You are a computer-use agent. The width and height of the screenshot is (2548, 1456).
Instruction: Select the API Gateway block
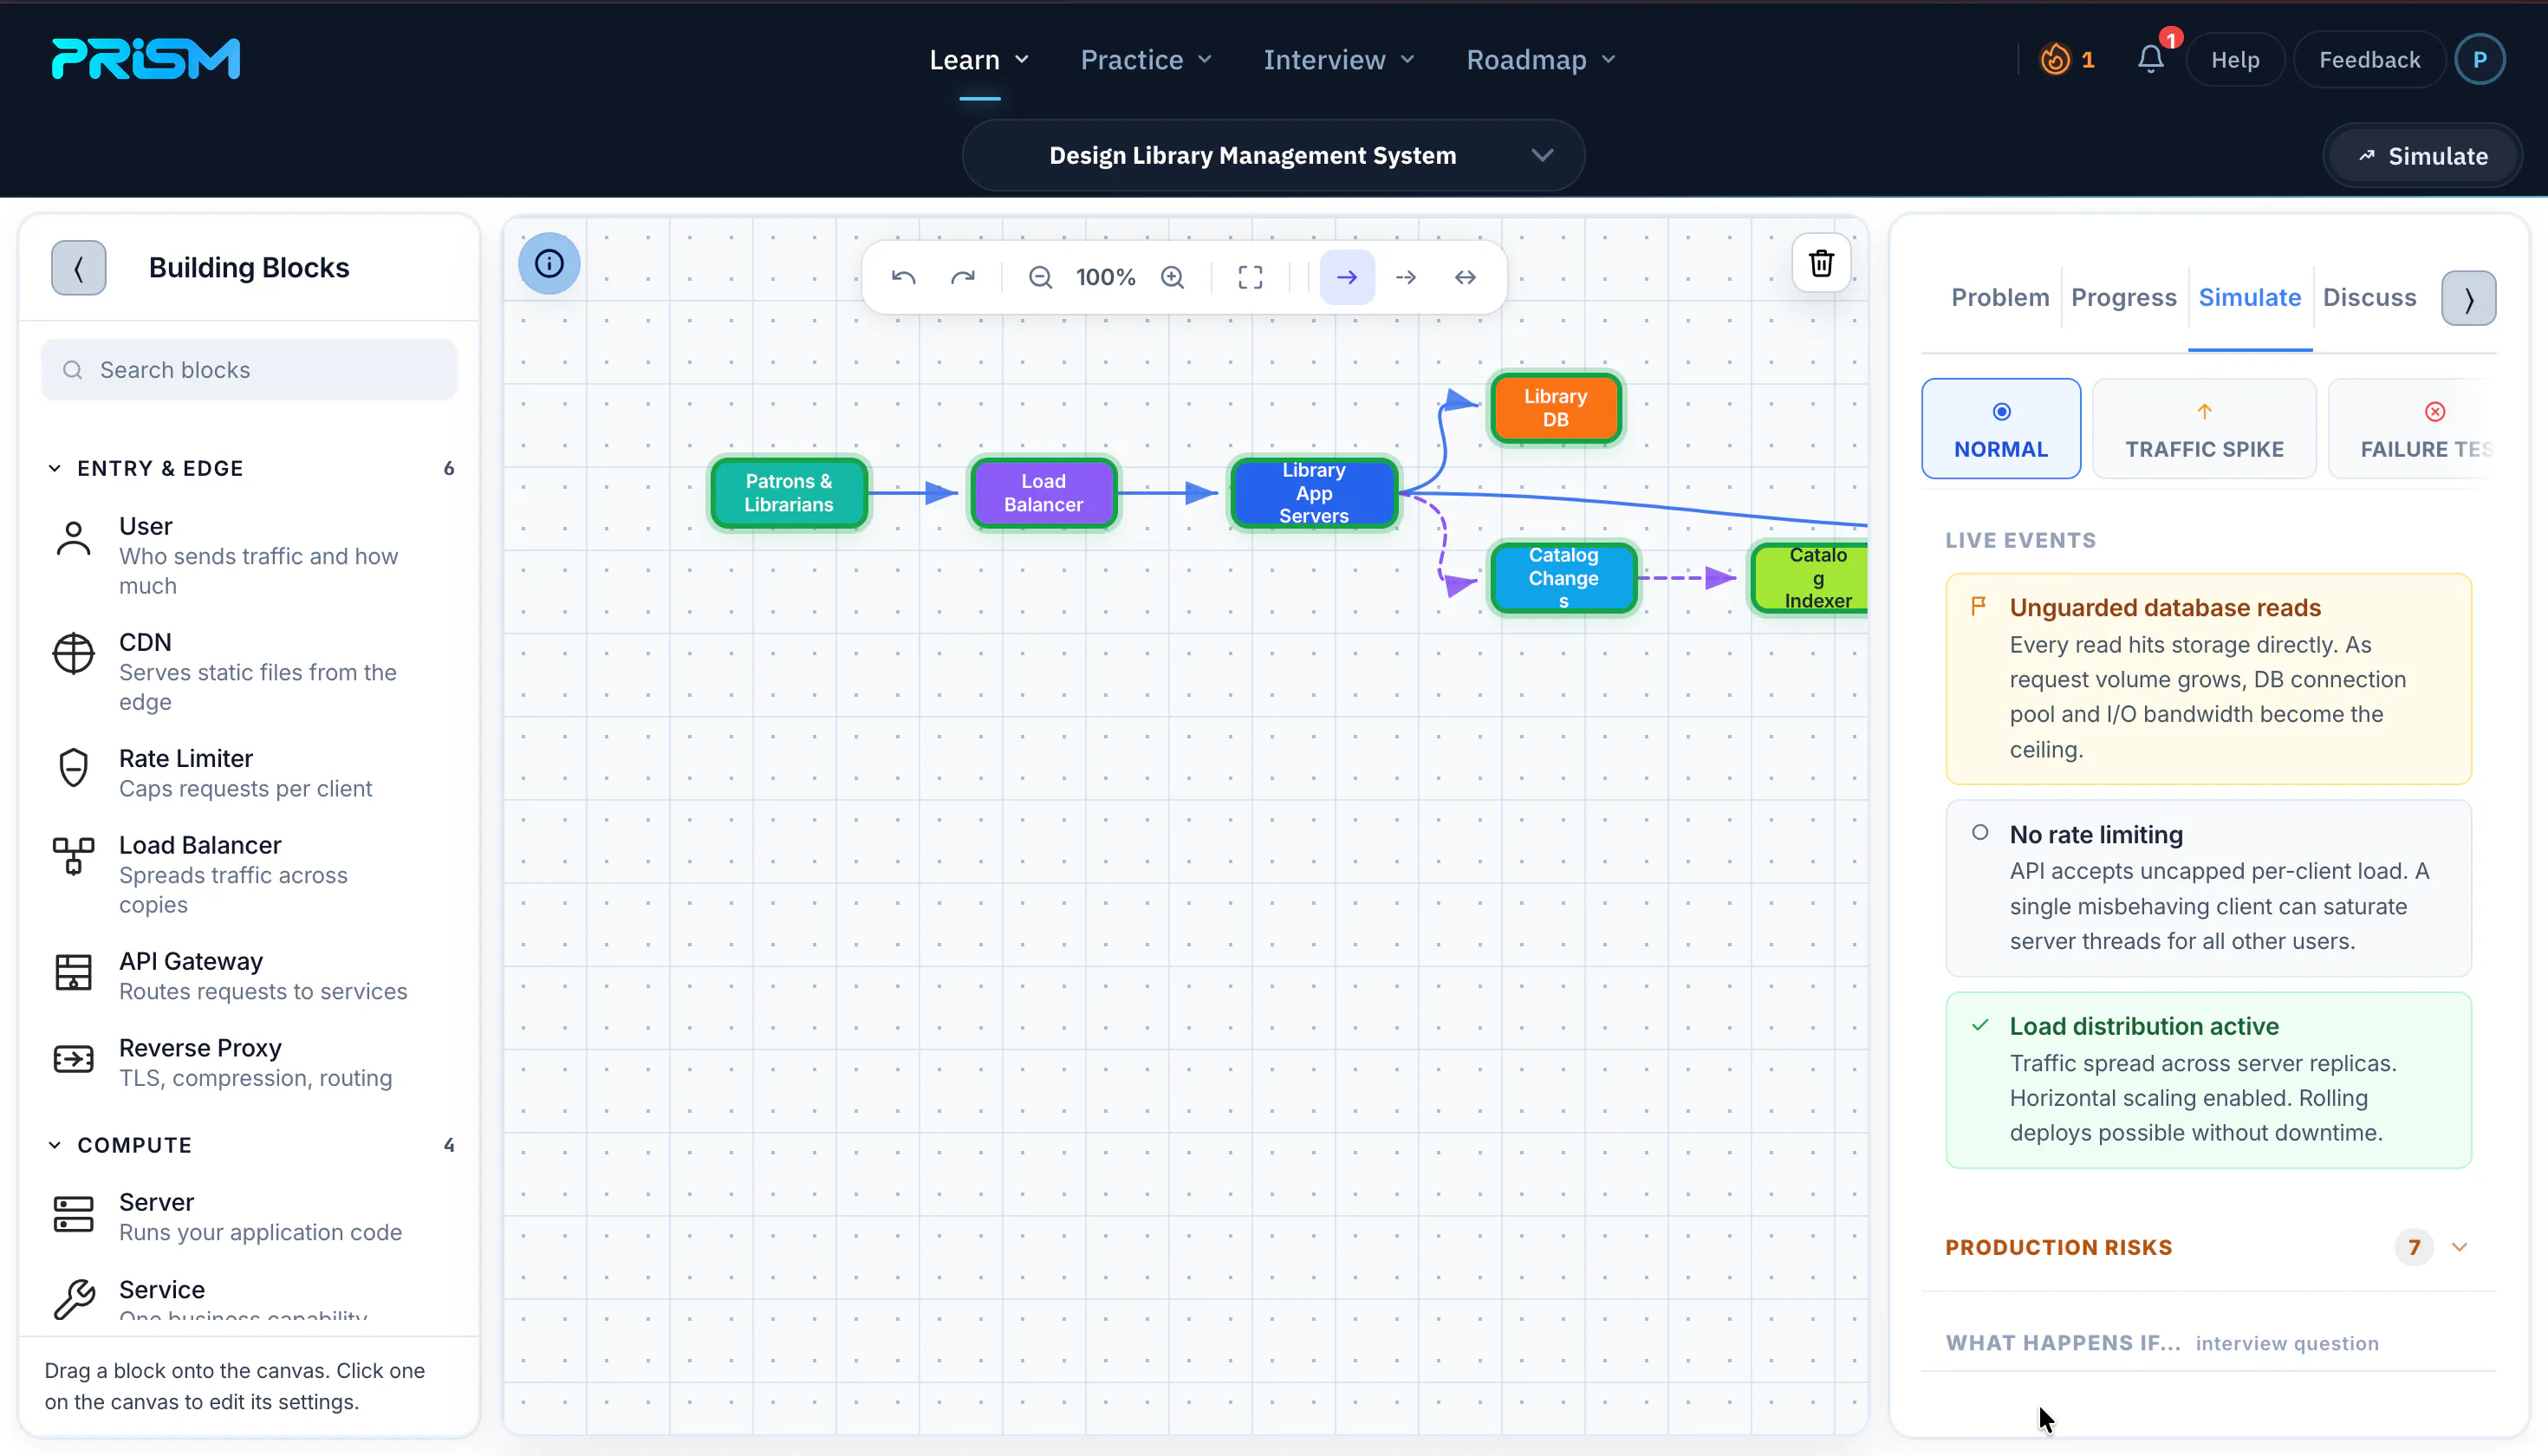(249, 975)
